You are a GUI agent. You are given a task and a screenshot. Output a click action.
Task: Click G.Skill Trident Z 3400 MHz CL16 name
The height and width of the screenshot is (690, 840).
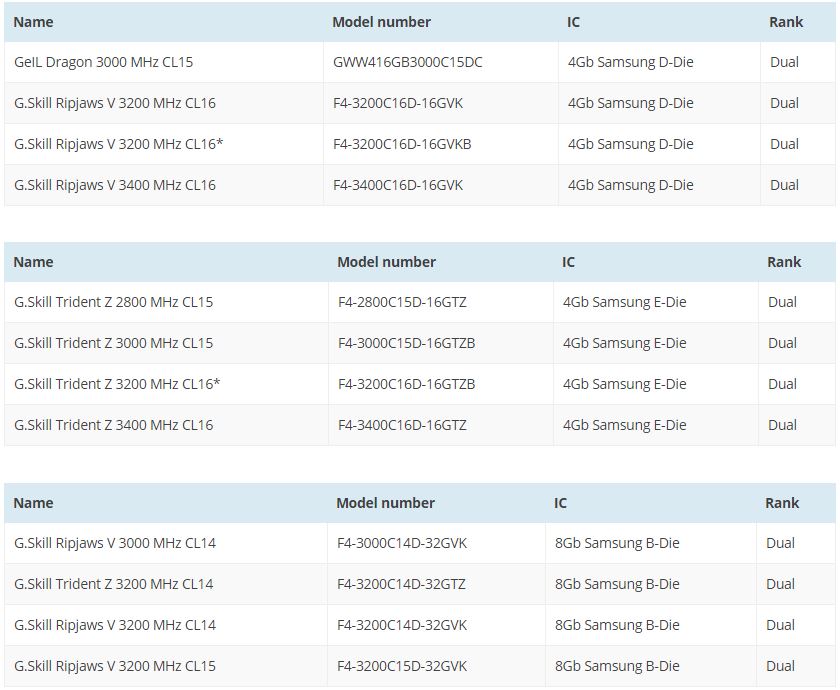(x=113, y=425)
